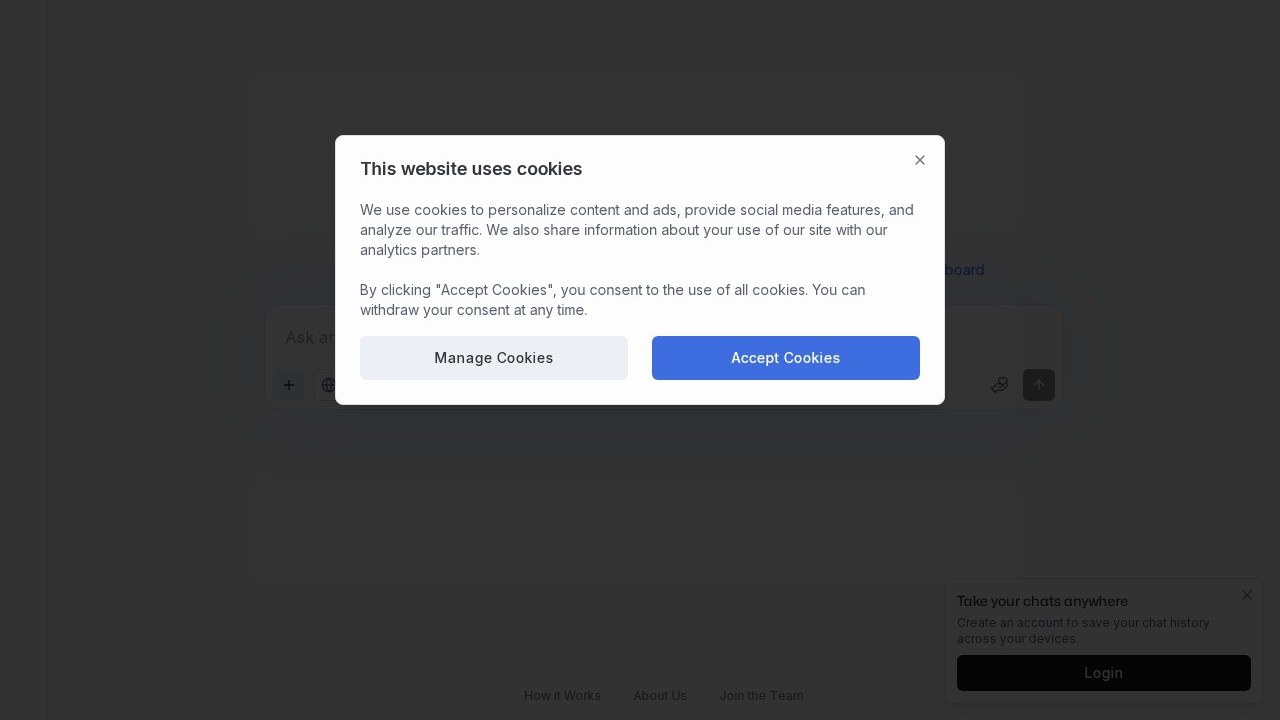Close the cookie consent dialog

(x=920, y=160)
